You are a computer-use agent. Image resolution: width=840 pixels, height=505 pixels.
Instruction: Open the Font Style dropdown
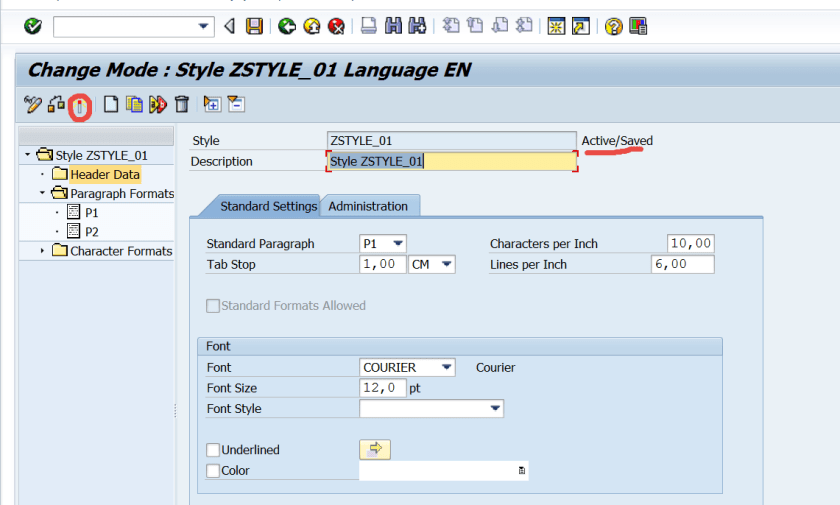coord(494,408)
